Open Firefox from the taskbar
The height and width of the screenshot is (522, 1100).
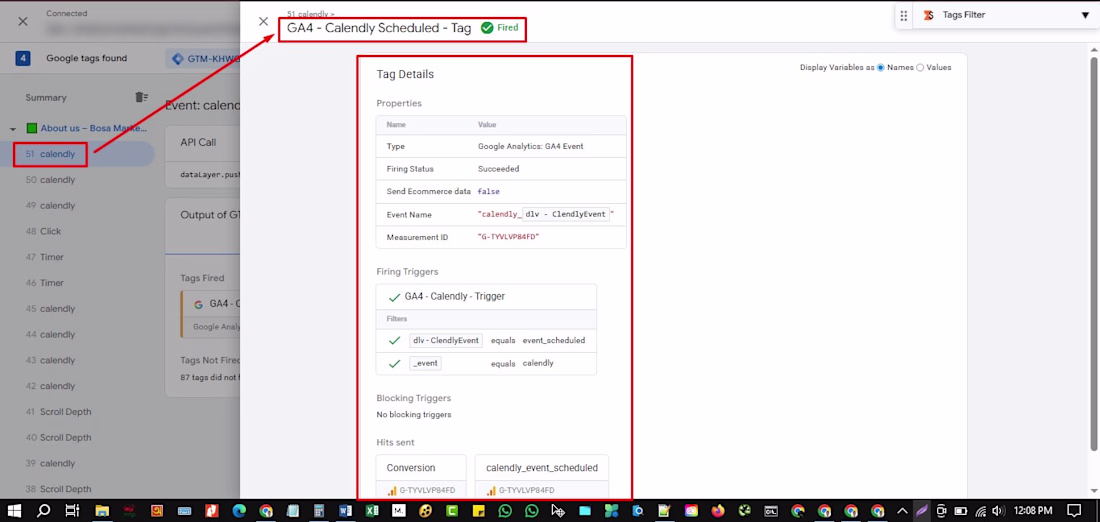718,511
